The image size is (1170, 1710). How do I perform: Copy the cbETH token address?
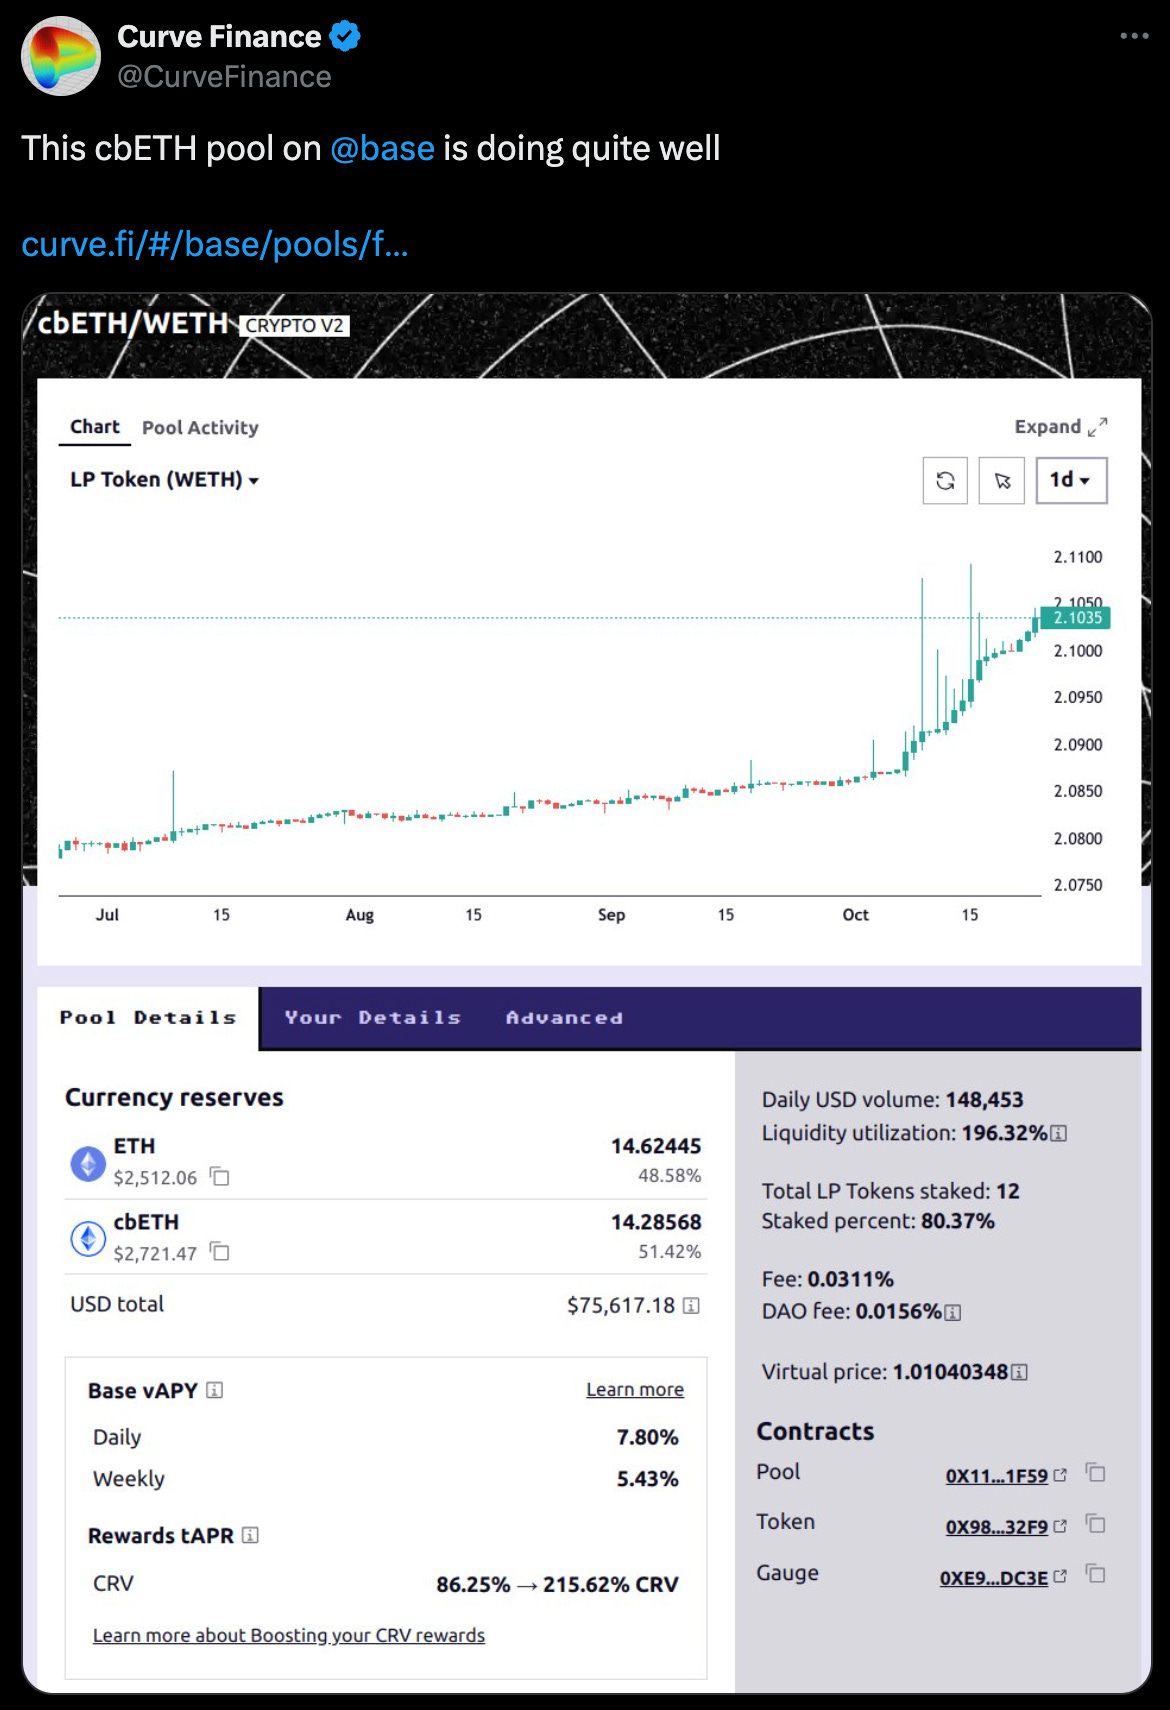220,1252
